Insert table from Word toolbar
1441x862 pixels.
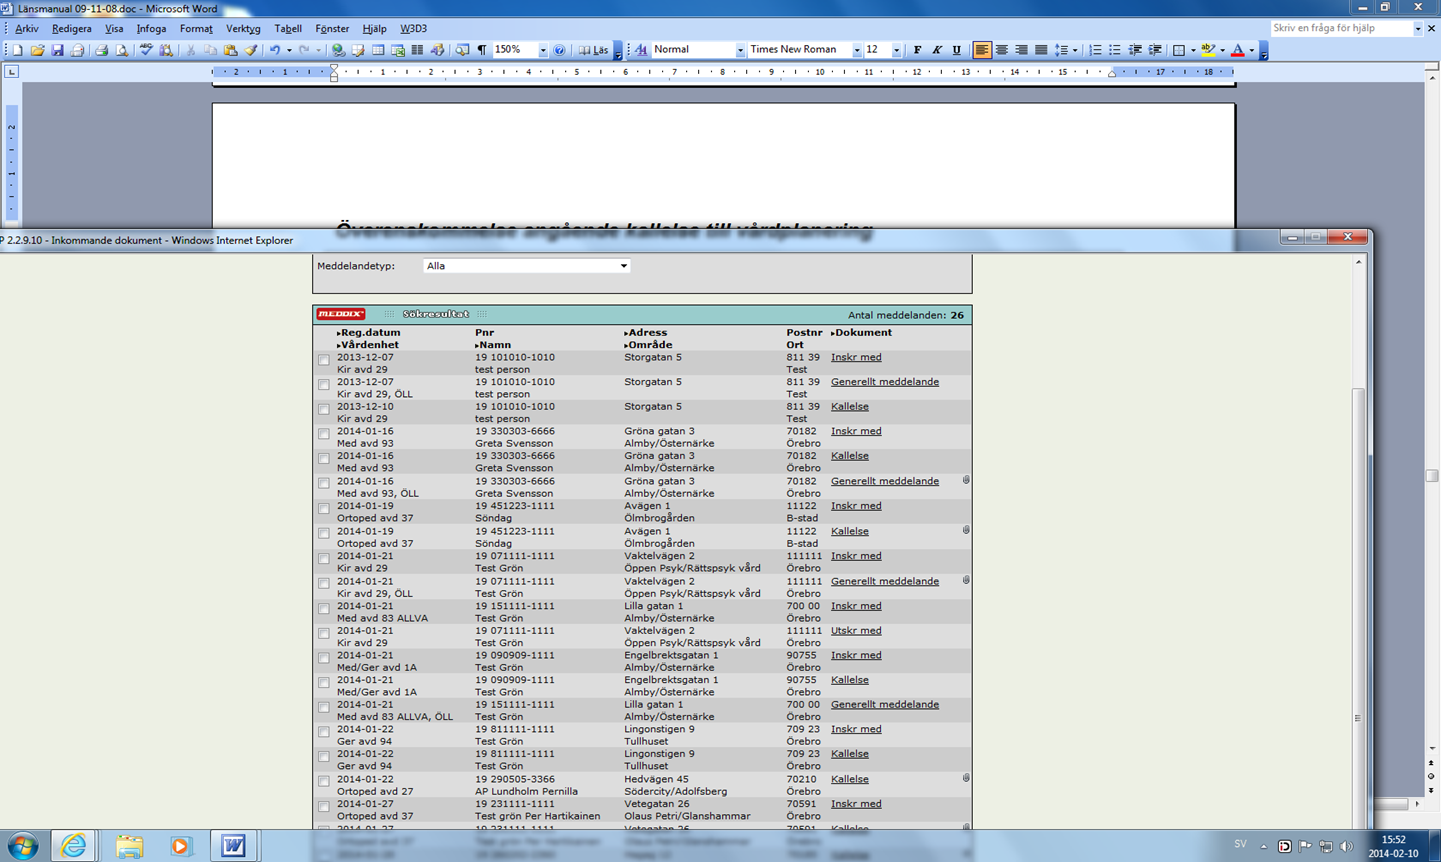click(x=378, y=50)
